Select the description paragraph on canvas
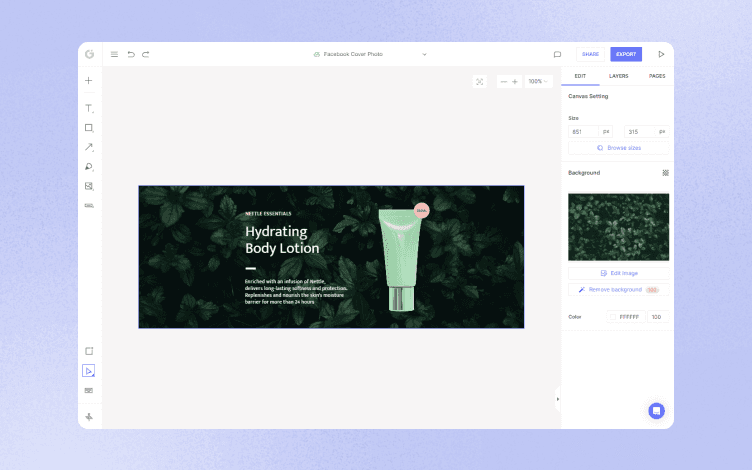This screenshot has width=752, height=470. 296,292
